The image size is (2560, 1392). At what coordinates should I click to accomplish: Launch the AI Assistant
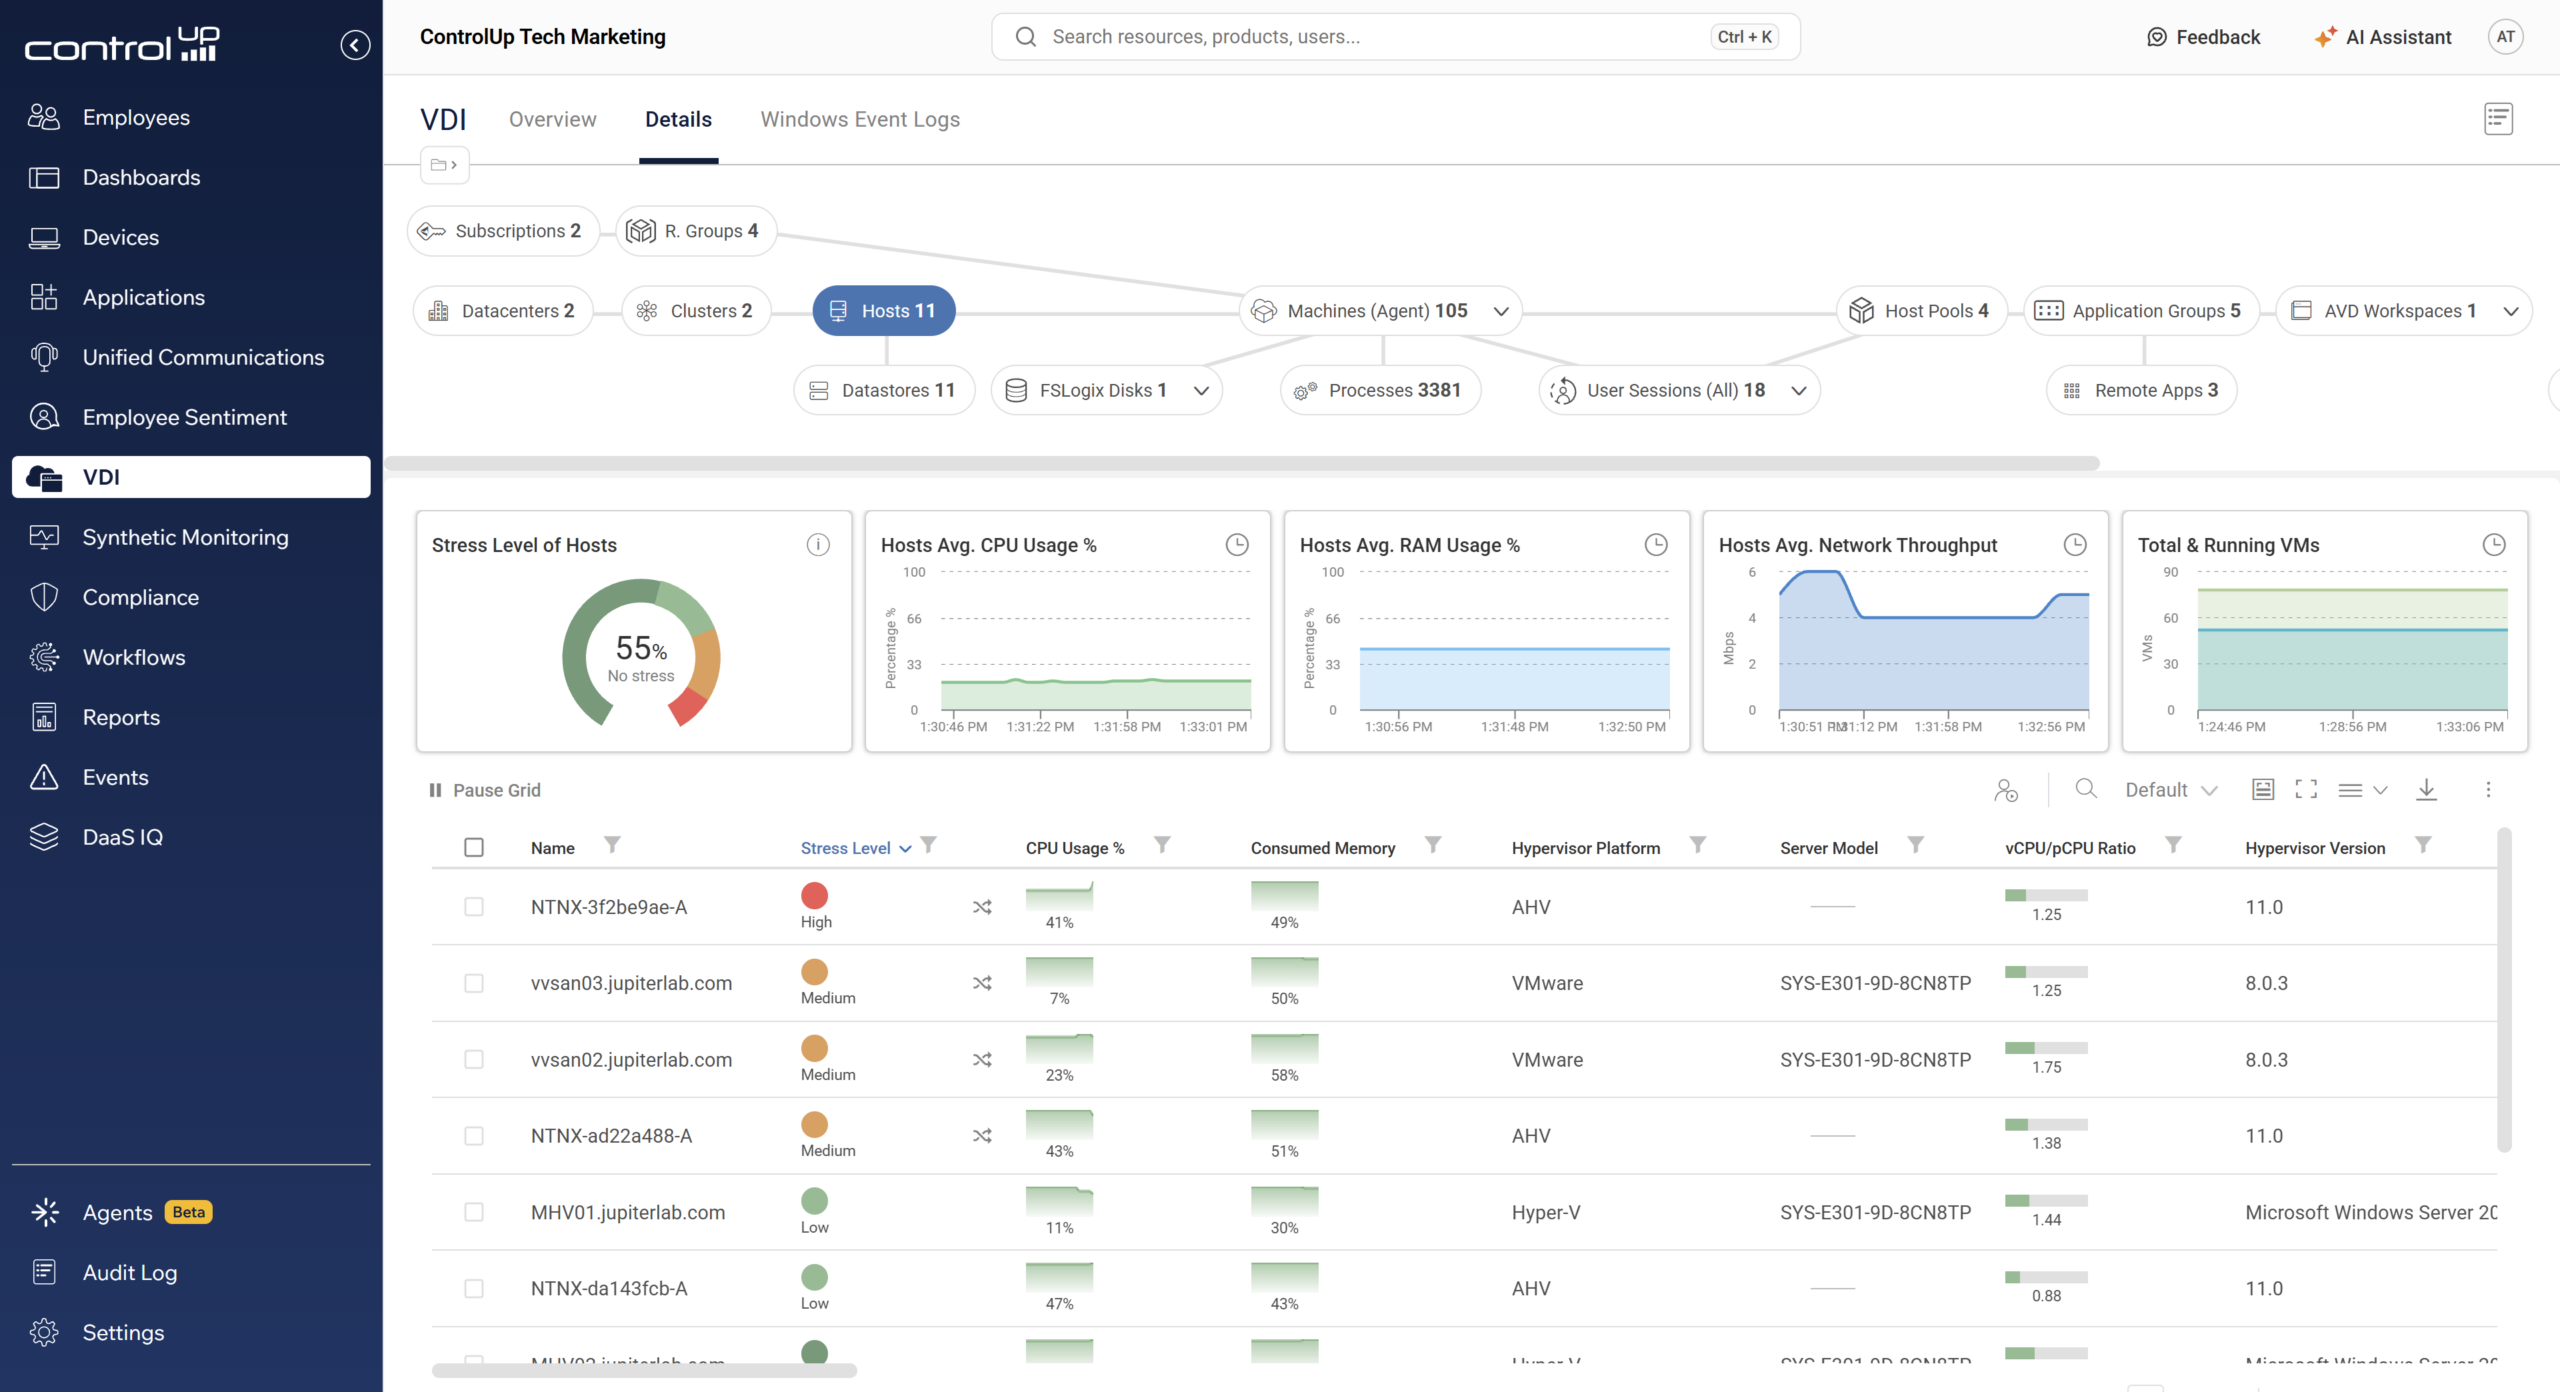[x=2383, y=37]
